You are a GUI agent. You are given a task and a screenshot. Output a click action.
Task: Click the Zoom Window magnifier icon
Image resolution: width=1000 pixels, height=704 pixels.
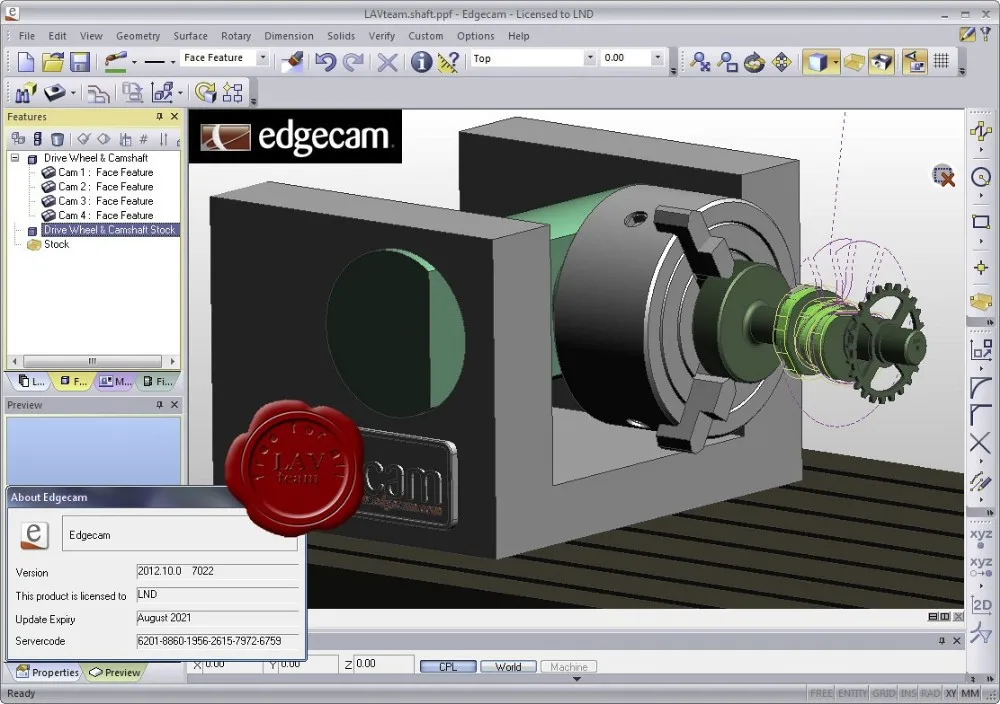click(727, 62)
